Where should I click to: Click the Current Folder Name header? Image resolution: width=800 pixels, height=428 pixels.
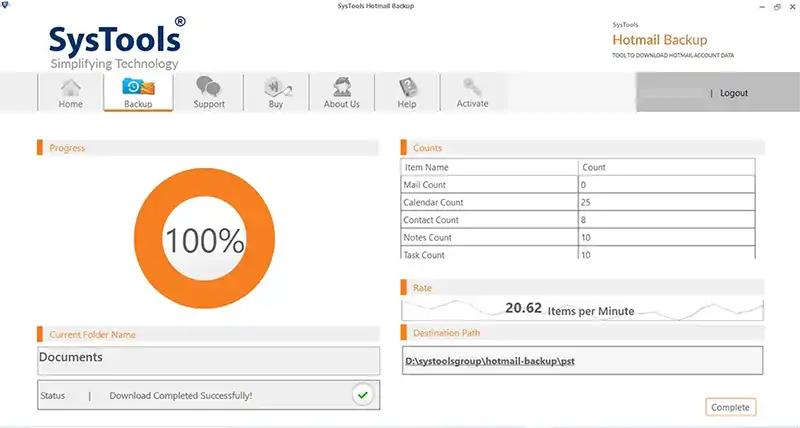pos(208,335)
